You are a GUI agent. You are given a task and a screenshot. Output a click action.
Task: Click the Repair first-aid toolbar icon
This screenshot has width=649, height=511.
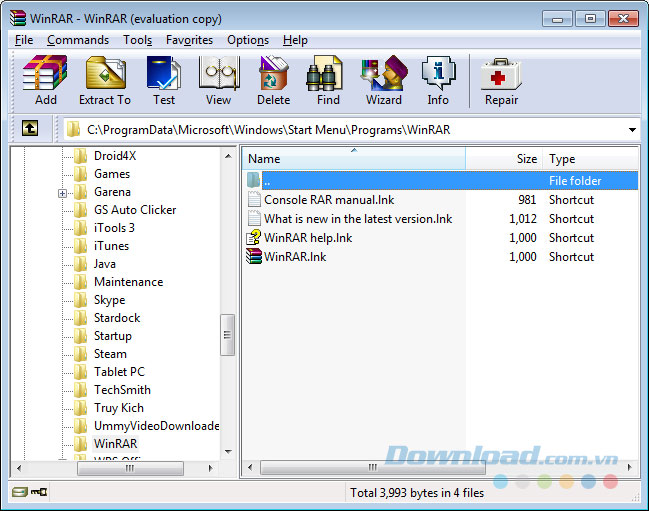pyautogui.click(x=501, y=74)
